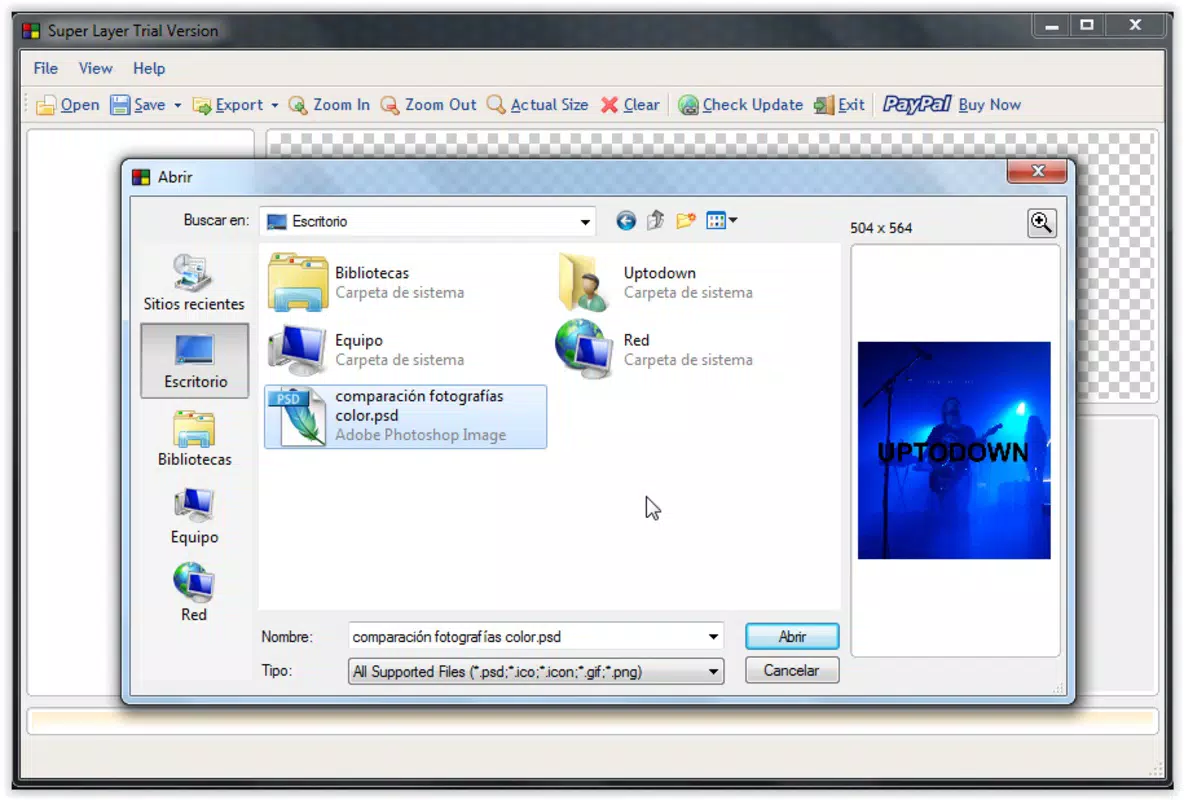This screenshot has width=1184, height=800.
Task: Click the Adobe Photoshop Image description text
Action: (421, 435)
